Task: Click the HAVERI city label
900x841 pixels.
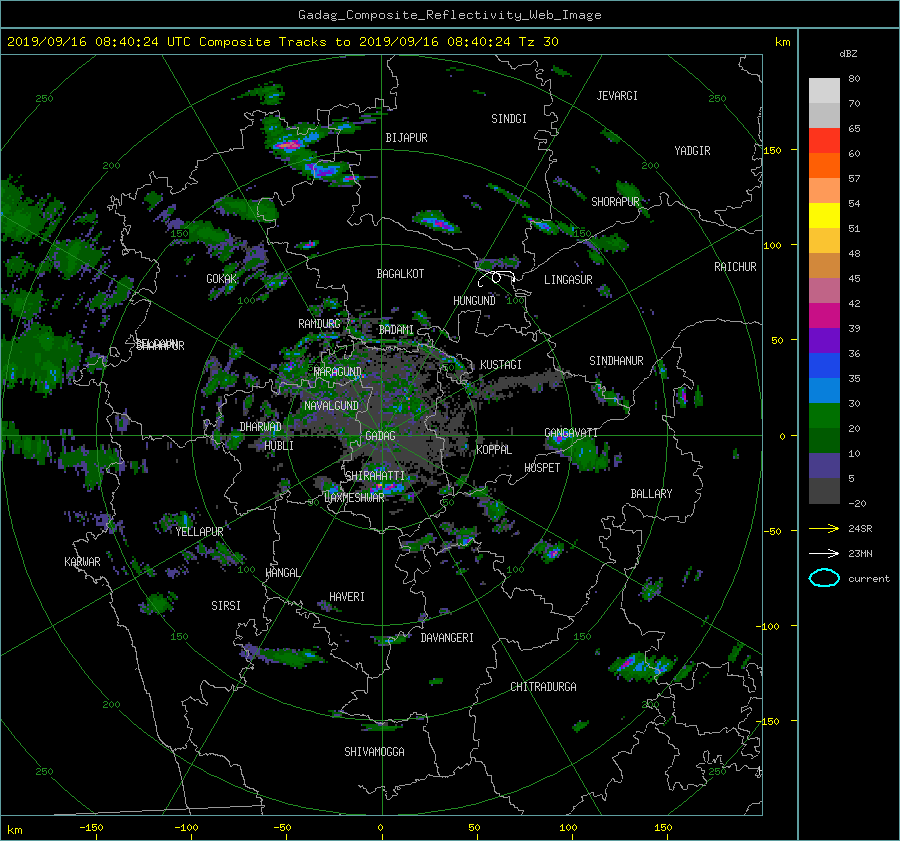Action: point(347,597)
